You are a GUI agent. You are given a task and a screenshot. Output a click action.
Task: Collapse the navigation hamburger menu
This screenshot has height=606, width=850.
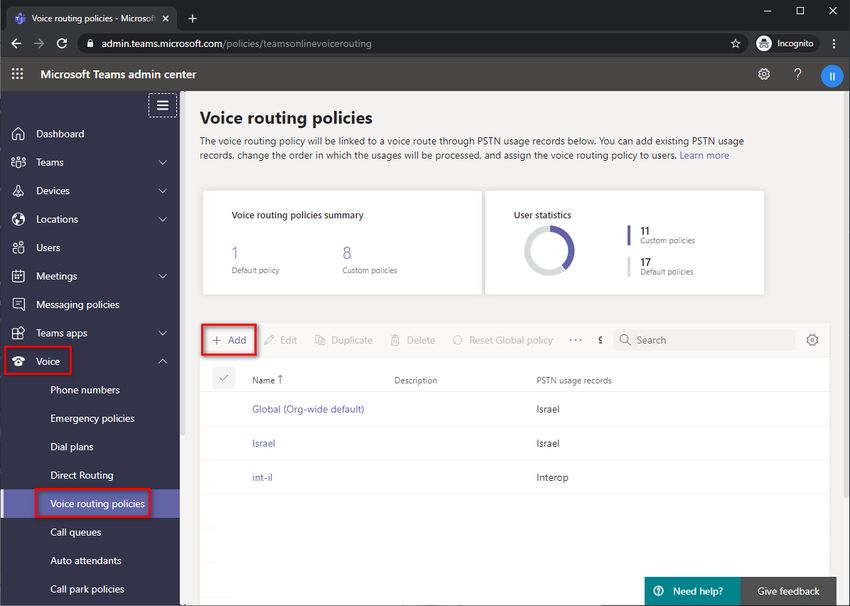click(163, 105)
